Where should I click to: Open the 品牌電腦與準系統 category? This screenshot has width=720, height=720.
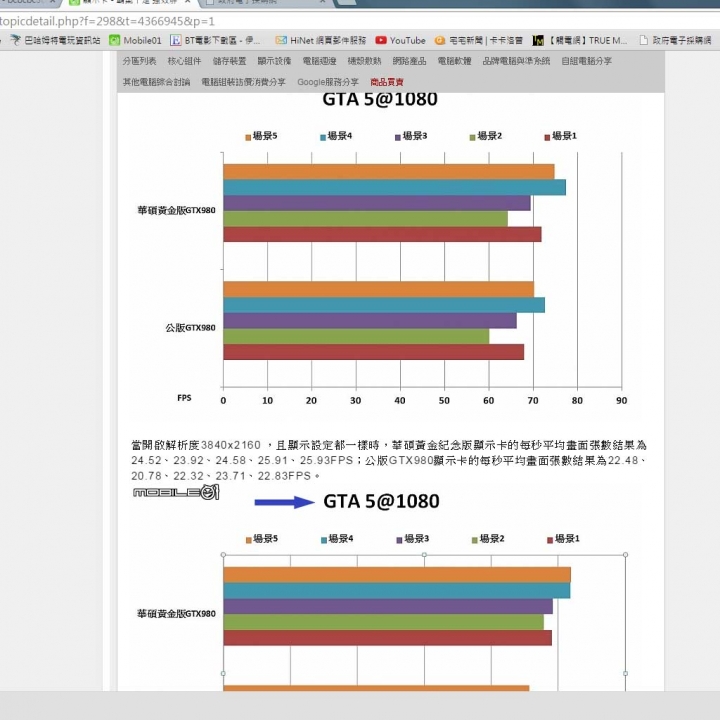coord(516,61)
